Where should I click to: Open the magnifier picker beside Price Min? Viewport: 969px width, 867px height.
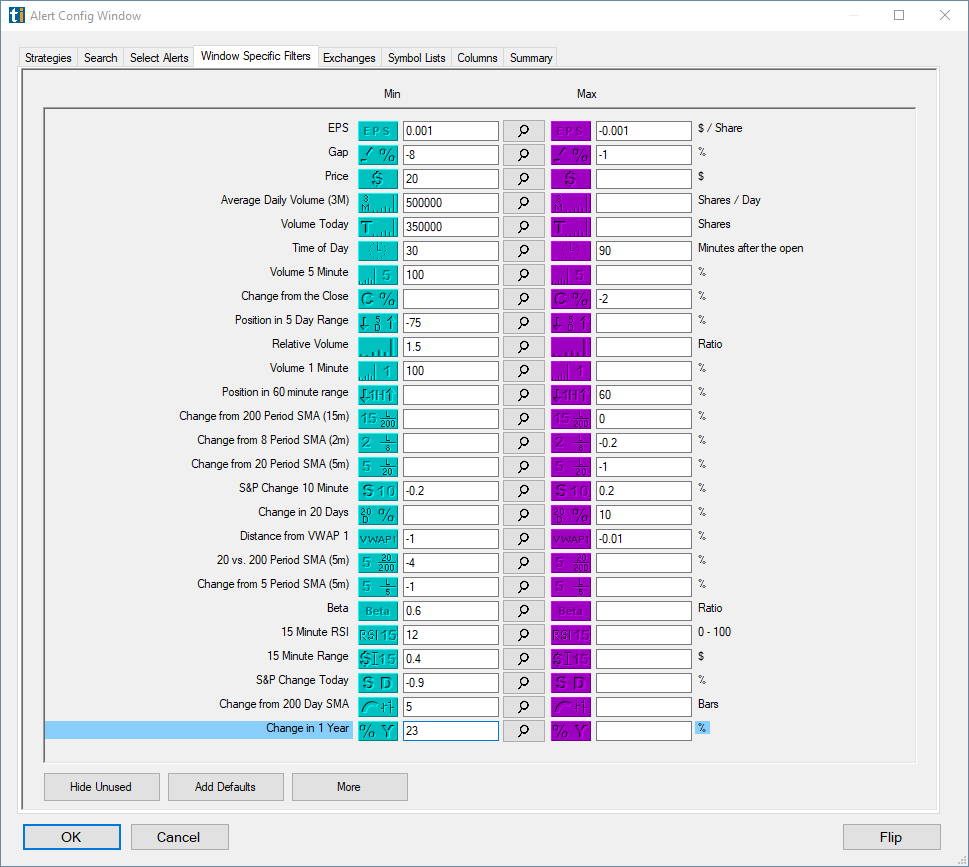point(523,178)
